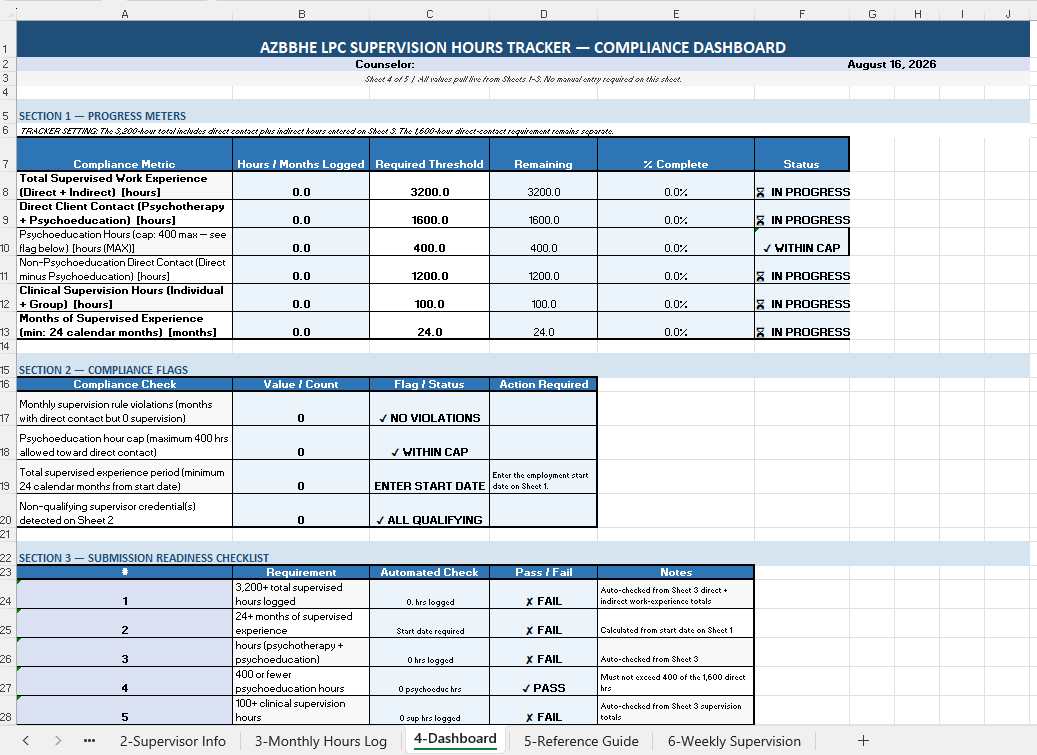This screenshot has height=755, width=1037.
Task: Select the 'Notes' header cell
Action: point(676,572)
